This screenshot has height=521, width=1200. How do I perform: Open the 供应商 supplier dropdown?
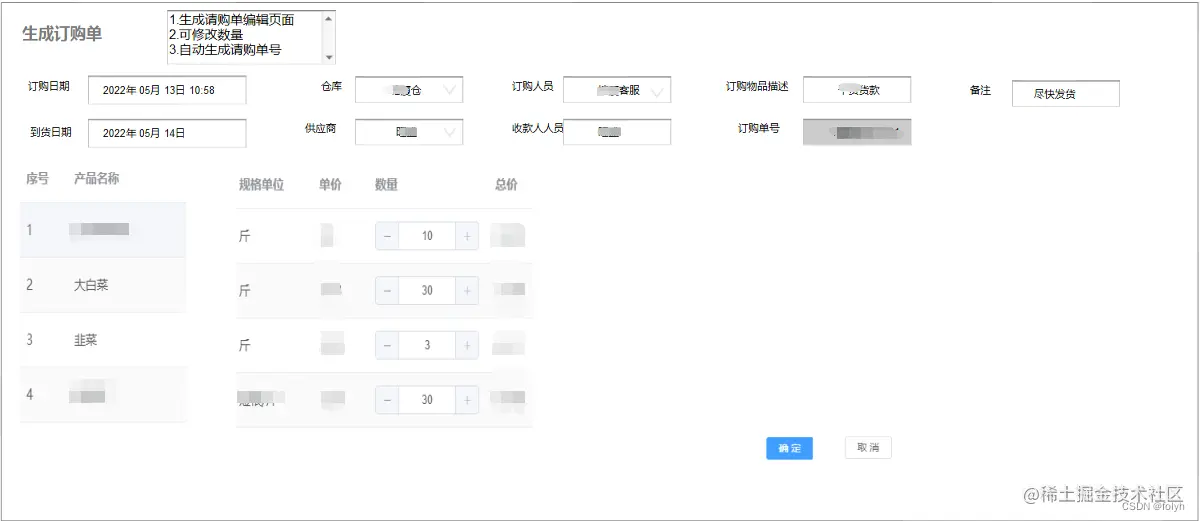click(x=409, y=132)
